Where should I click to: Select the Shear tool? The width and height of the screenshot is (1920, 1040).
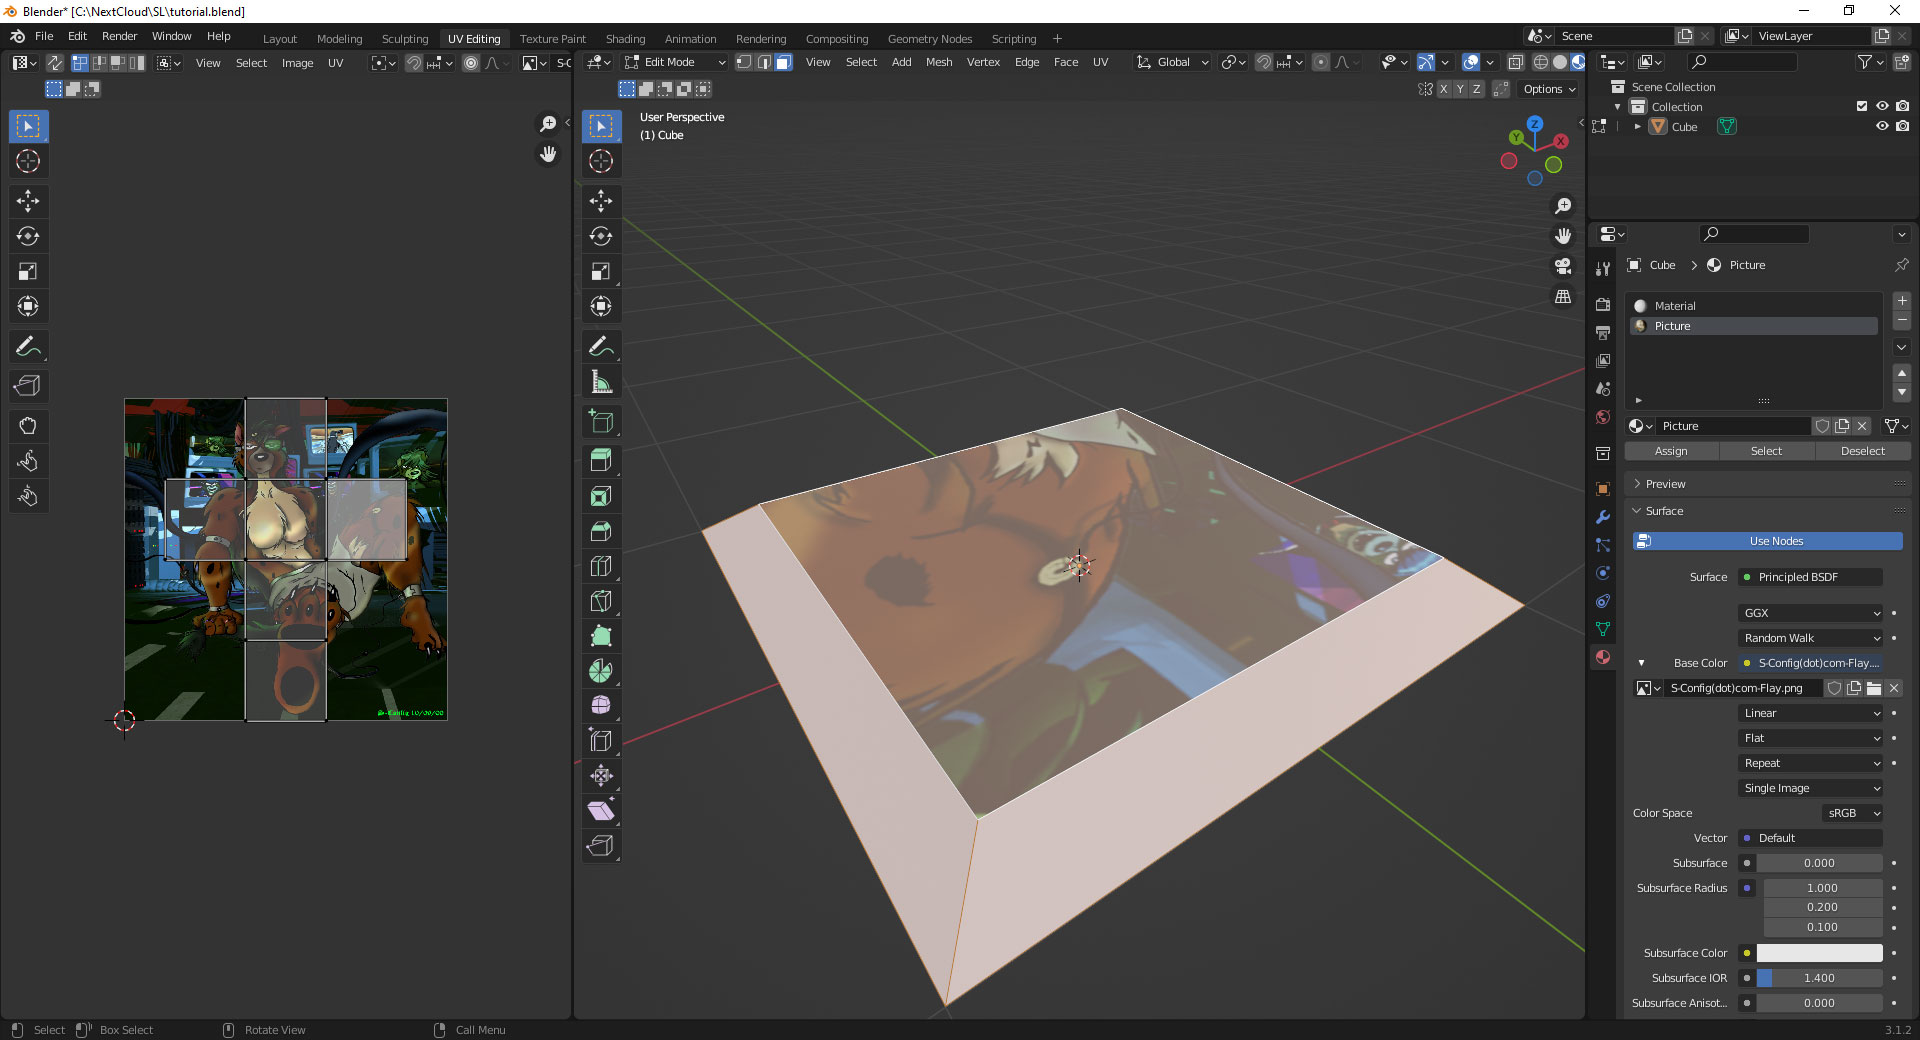tap(601, 811)
